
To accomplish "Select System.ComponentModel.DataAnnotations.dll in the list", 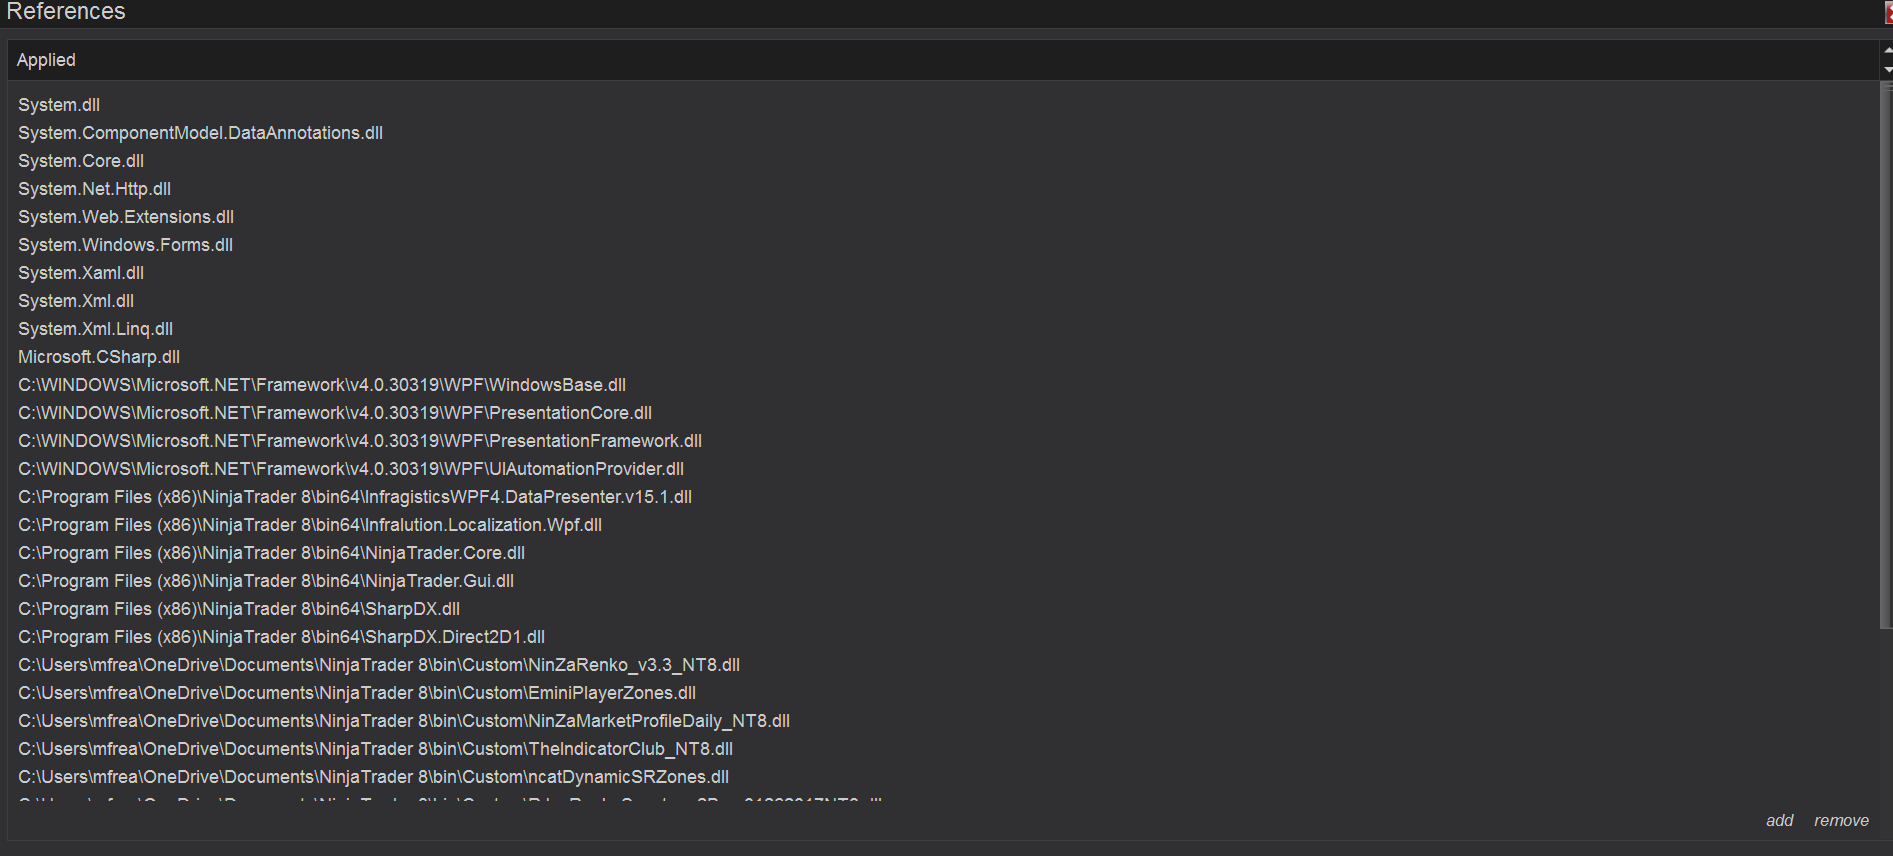I will click(x=200, y=133).
